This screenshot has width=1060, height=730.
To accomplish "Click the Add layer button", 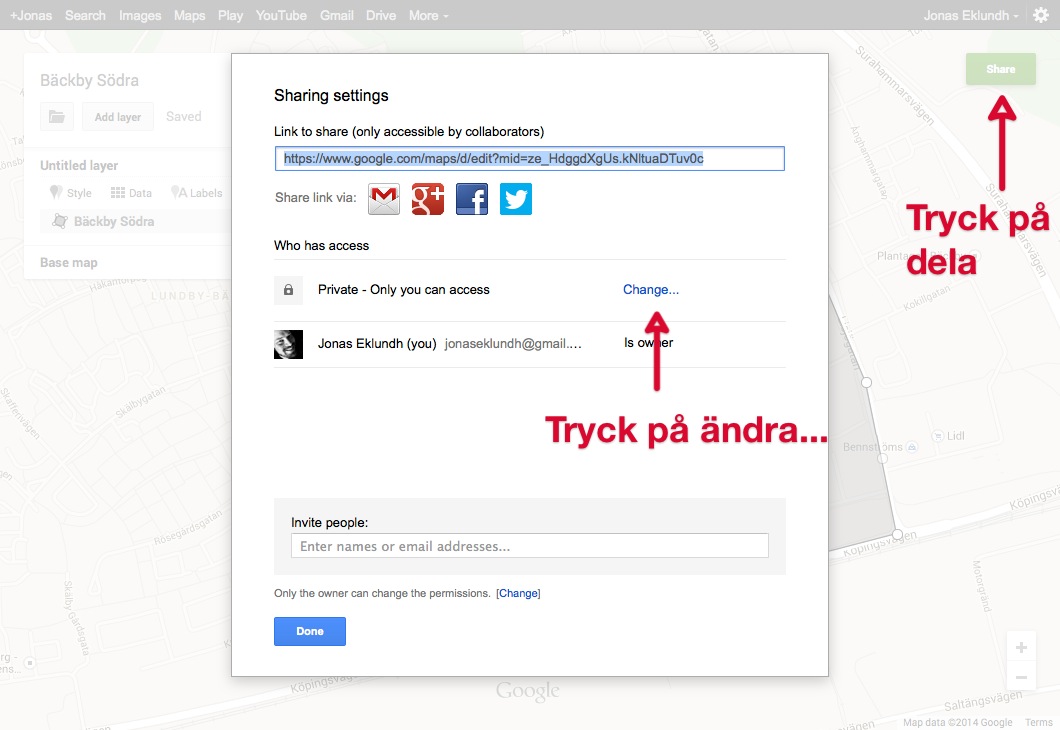I will click(118, 117).
